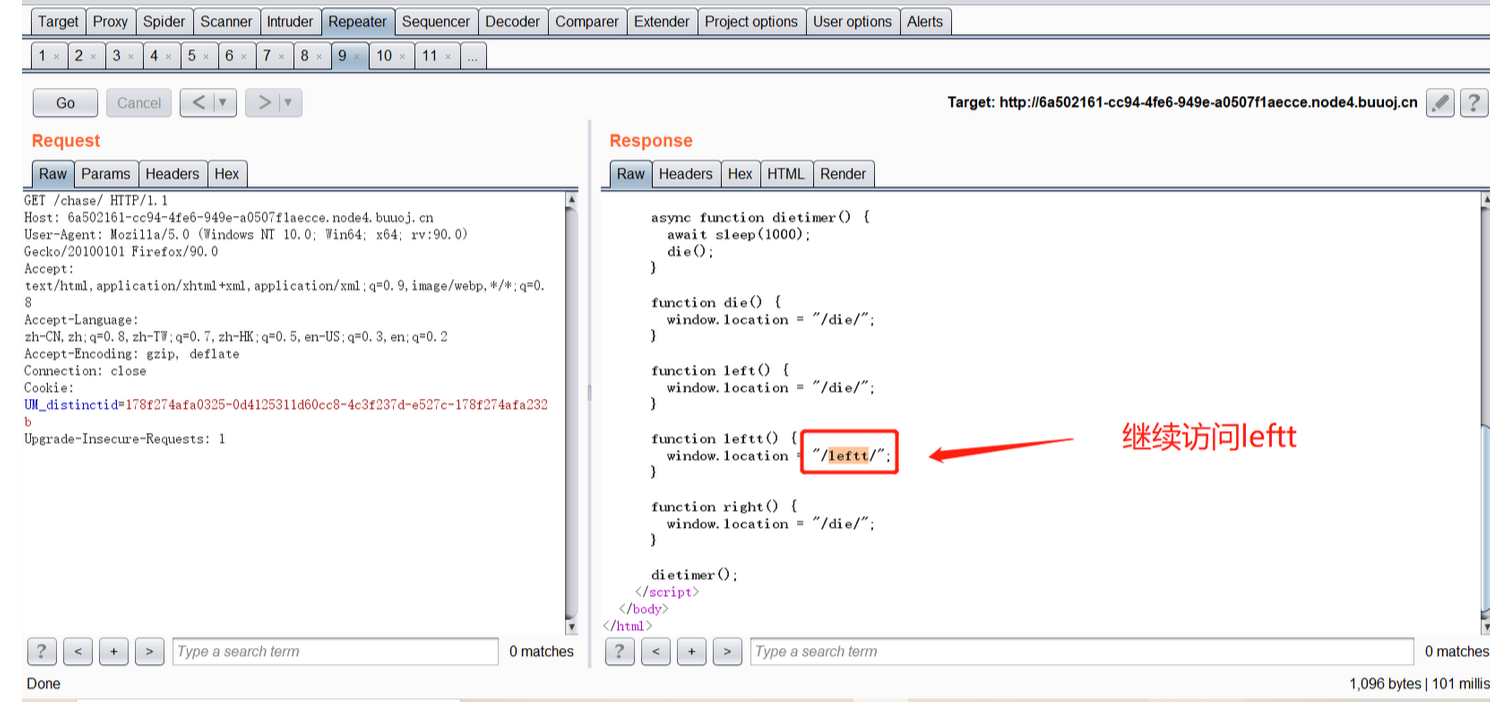Close Repeater tab 2
Viewport: 1490px width, 702px height.
pyautogui.click(x=93, y=57)
